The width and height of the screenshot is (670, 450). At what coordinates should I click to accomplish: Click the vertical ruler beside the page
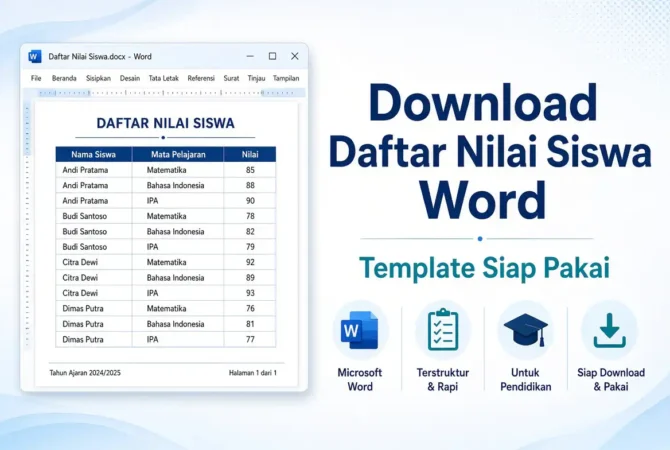27,224
